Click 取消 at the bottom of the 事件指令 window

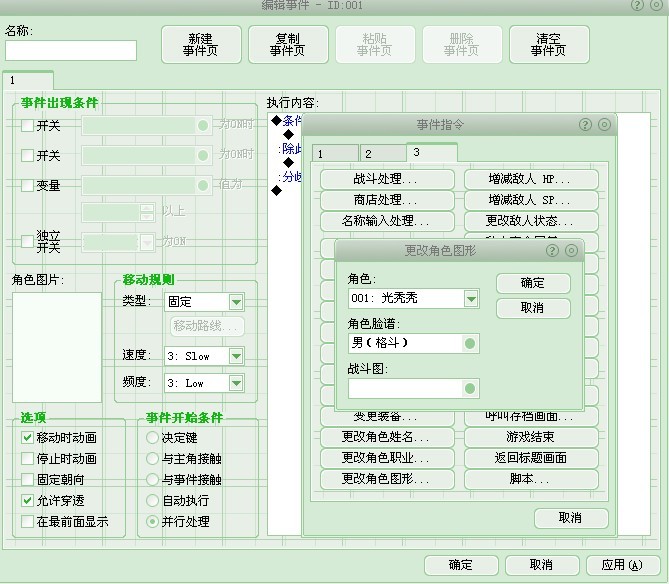[571, 518]
